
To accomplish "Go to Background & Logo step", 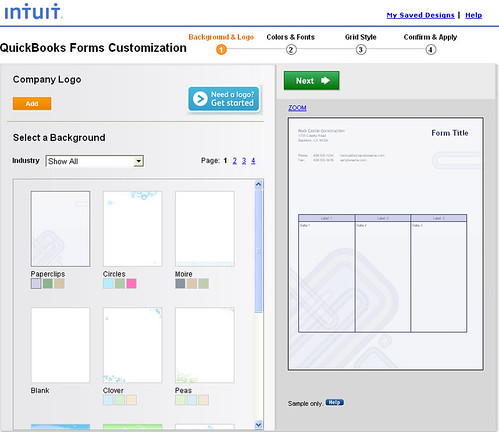I will 221,37.
